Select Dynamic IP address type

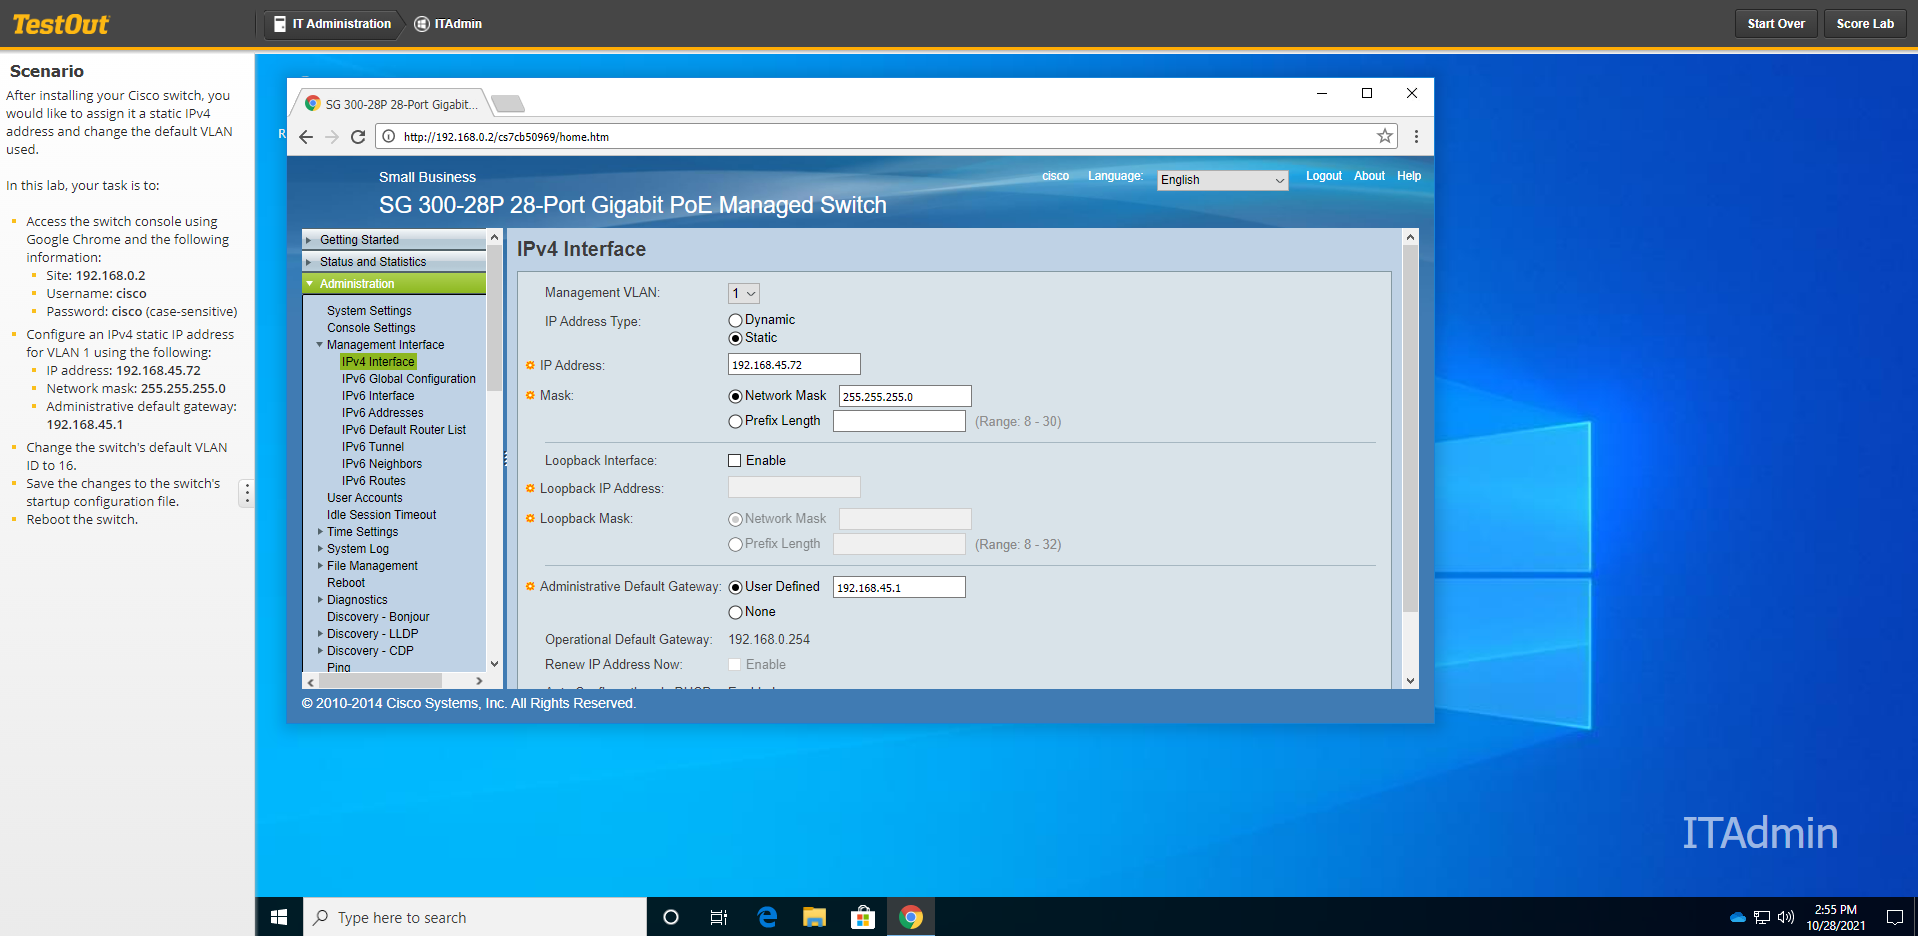click(x=736, y=320)
